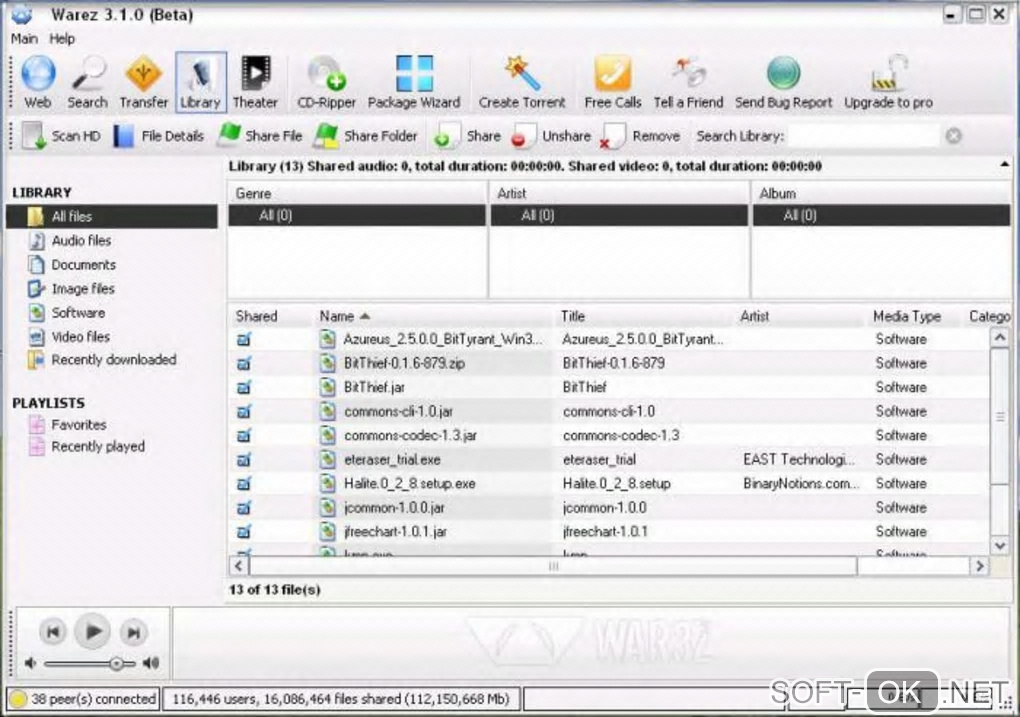Select the Library toolbar button

click(200, 82)
